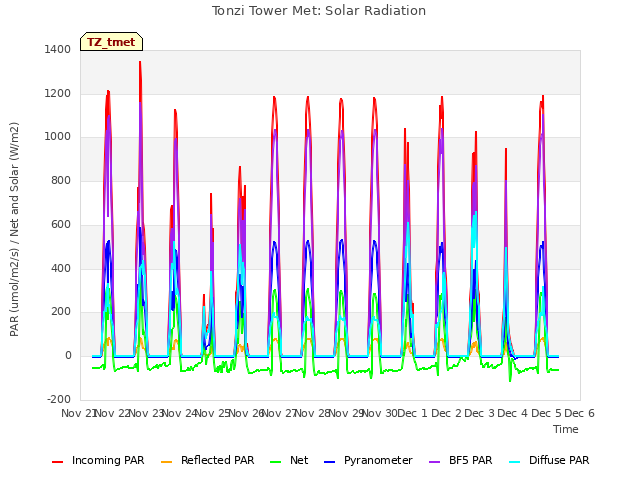Click the Dec 4 x-axis tick label
The image size is (640, 480).
pos(513,413)
